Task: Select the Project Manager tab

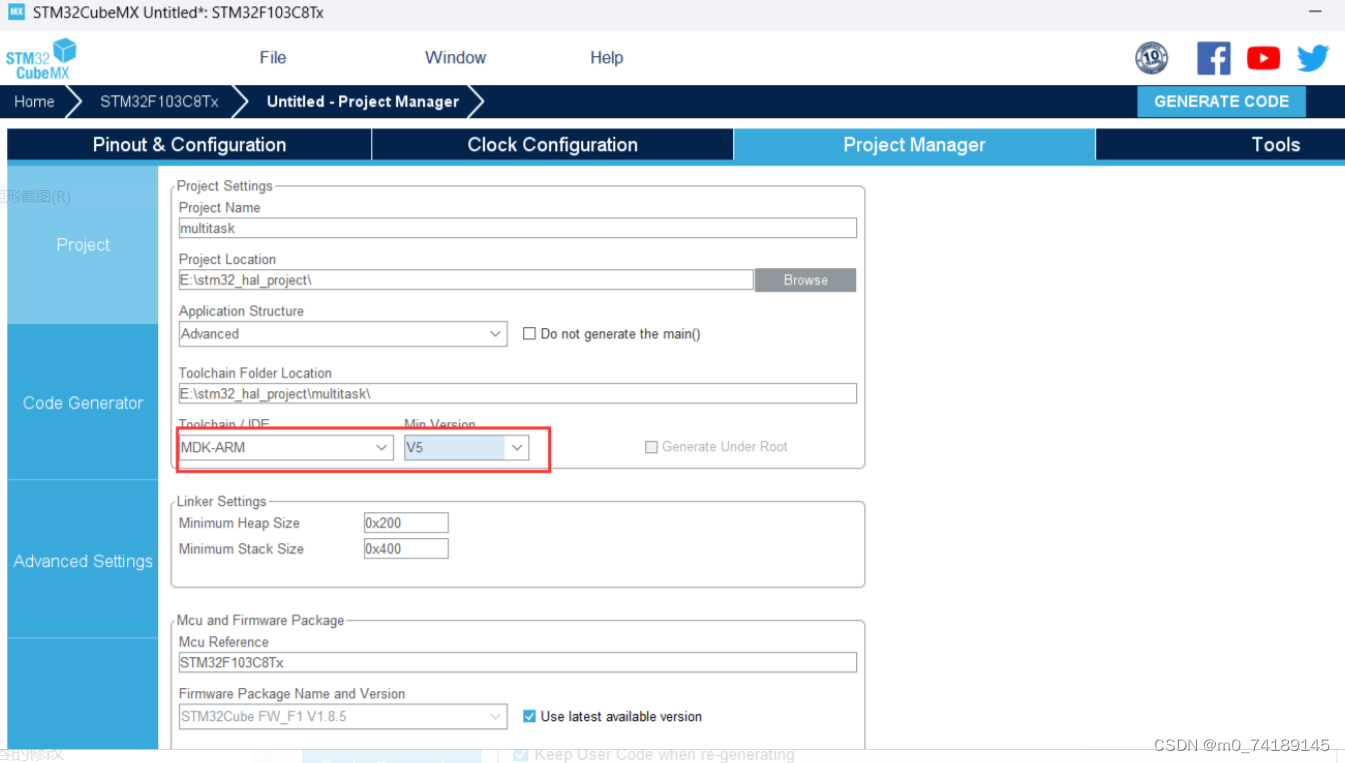Action: pos(915,145)
